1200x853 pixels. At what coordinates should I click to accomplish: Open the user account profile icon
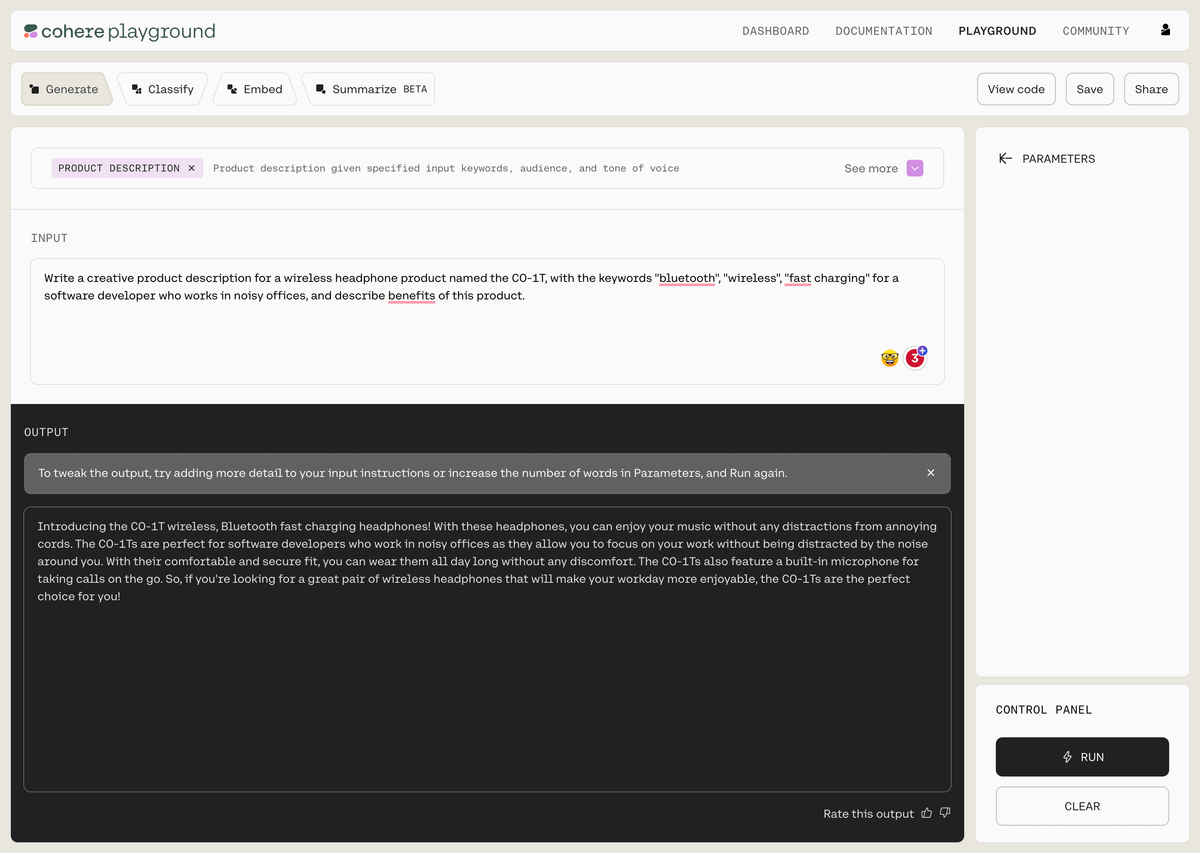click(1165, 30)
